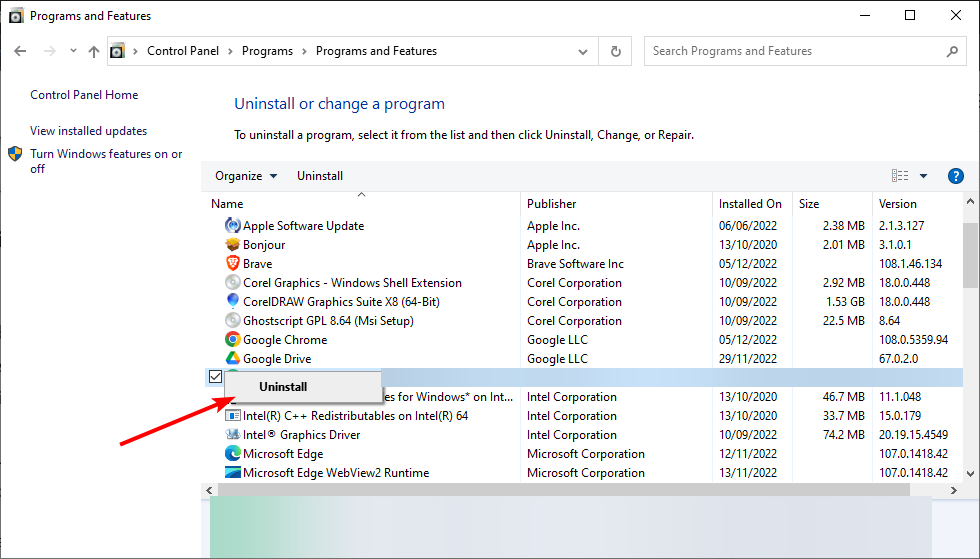Expand the chevron after Control Panel breadcrumb
Image resolution: width=980 pixels, height=559 pixels.
(x=230, y=51)
